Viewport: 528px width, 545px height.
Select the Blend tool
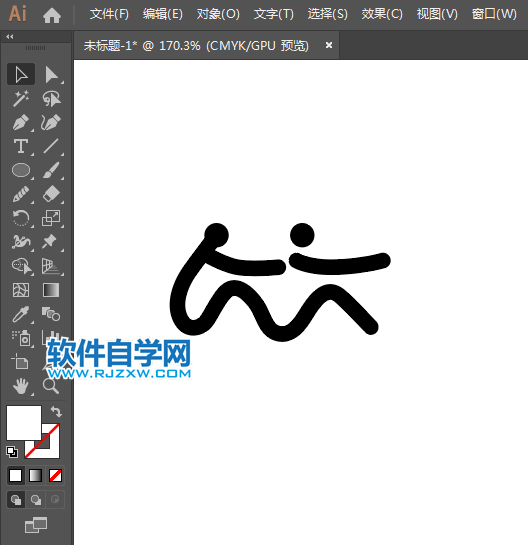click(51, 314)
